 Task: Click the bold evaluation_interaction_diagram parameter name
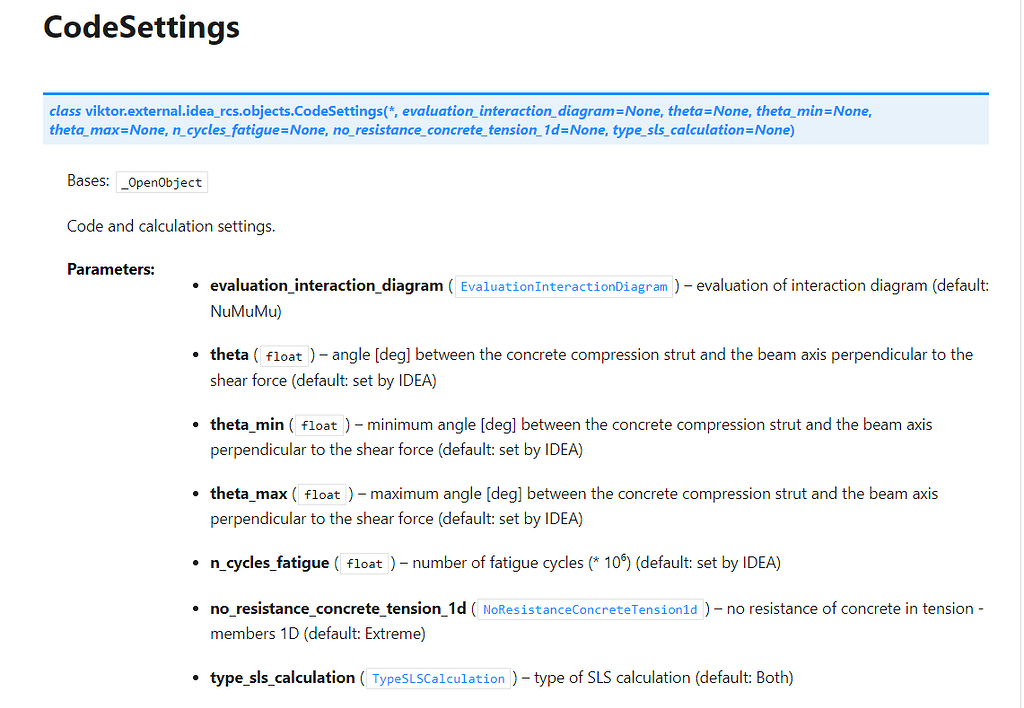click(326, 286)
